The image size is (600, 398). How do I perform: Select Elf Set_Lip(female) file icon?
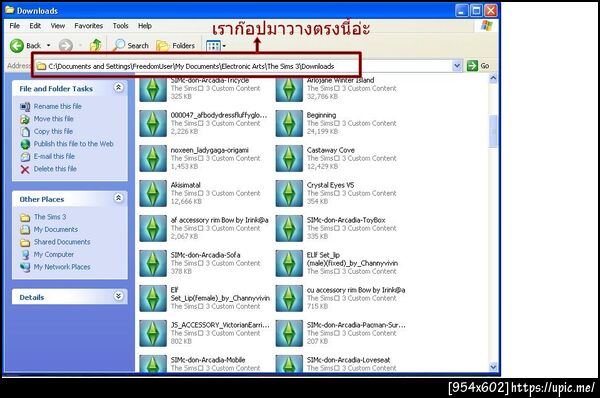point(153,298)
